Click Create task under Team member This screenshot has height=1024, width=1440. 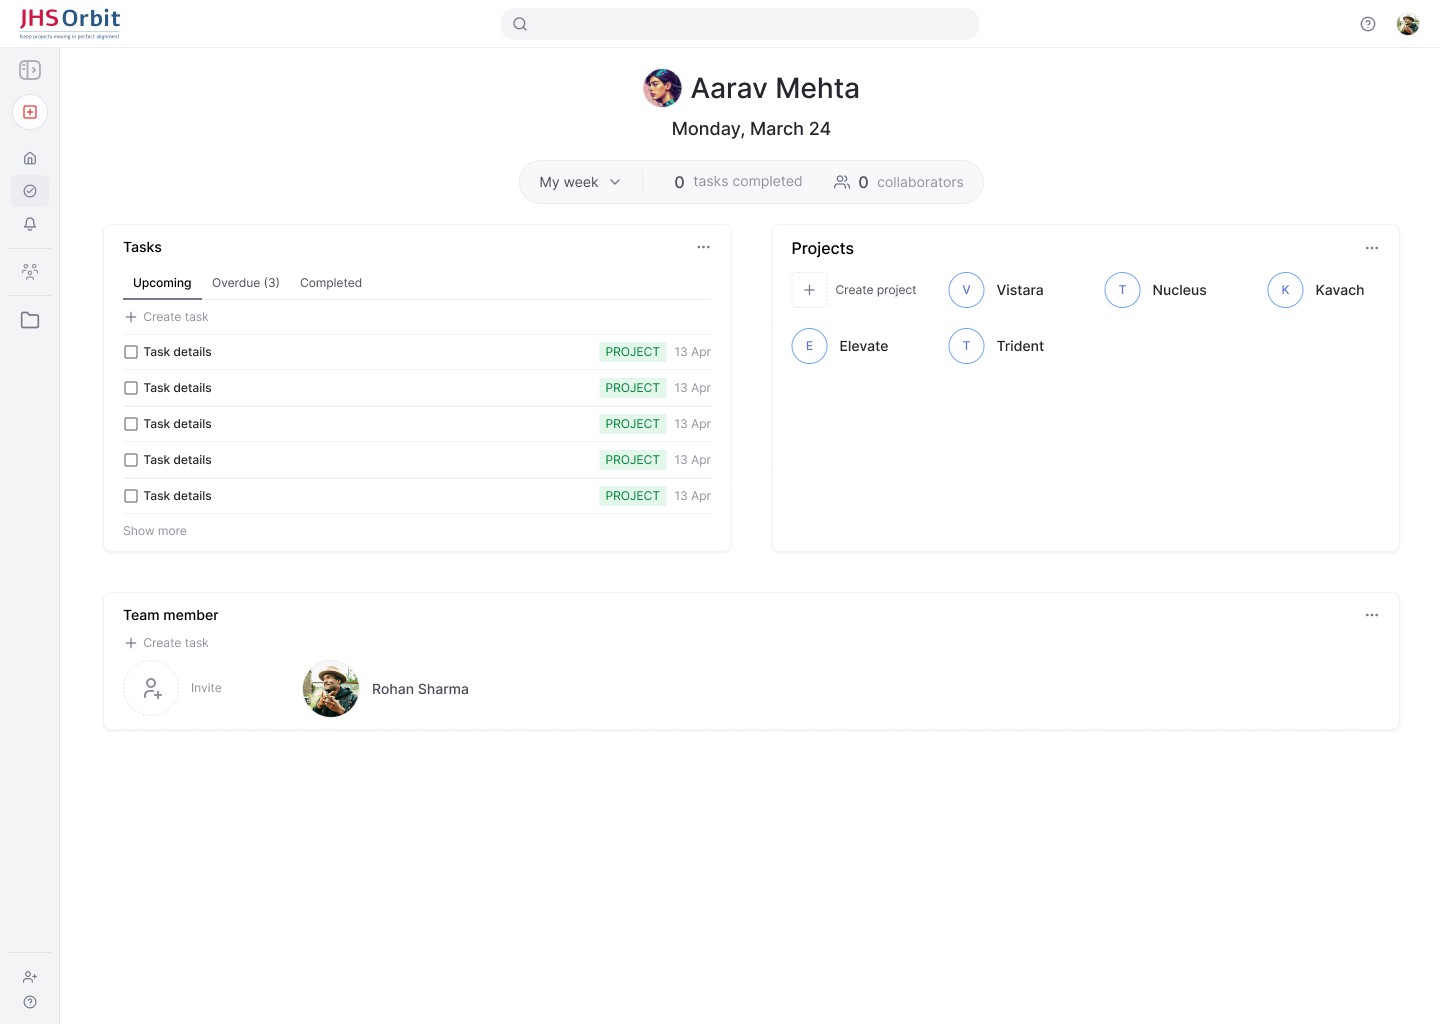point(166,643)
